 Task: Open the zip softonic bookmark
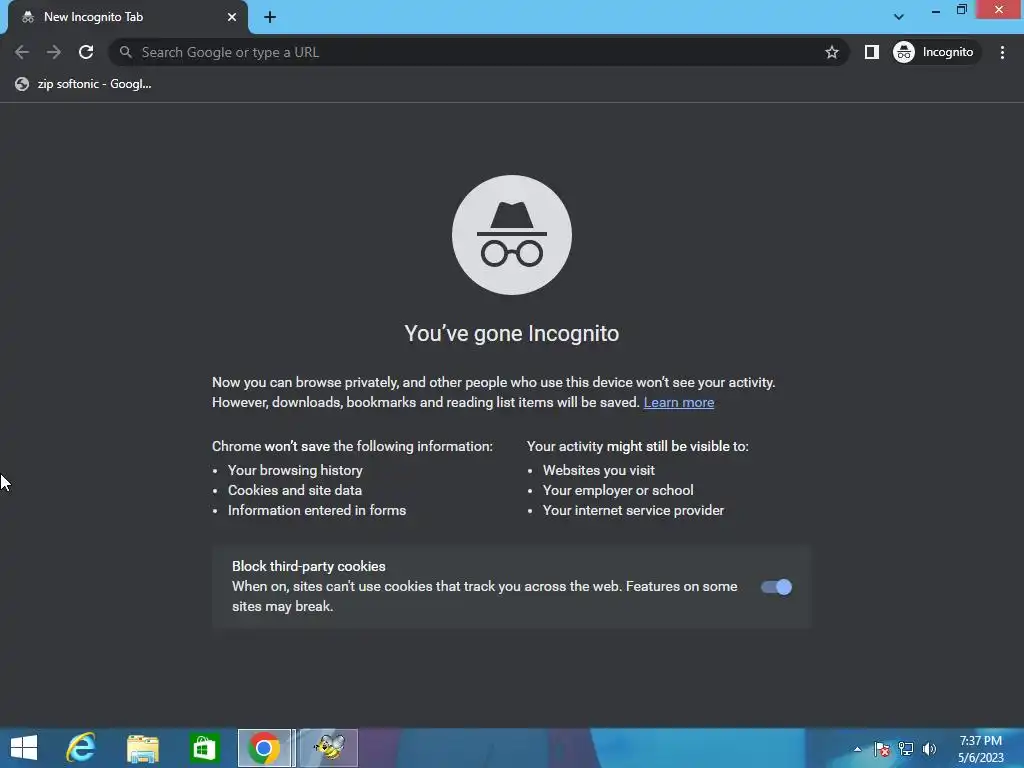click(x=84, y=84)
